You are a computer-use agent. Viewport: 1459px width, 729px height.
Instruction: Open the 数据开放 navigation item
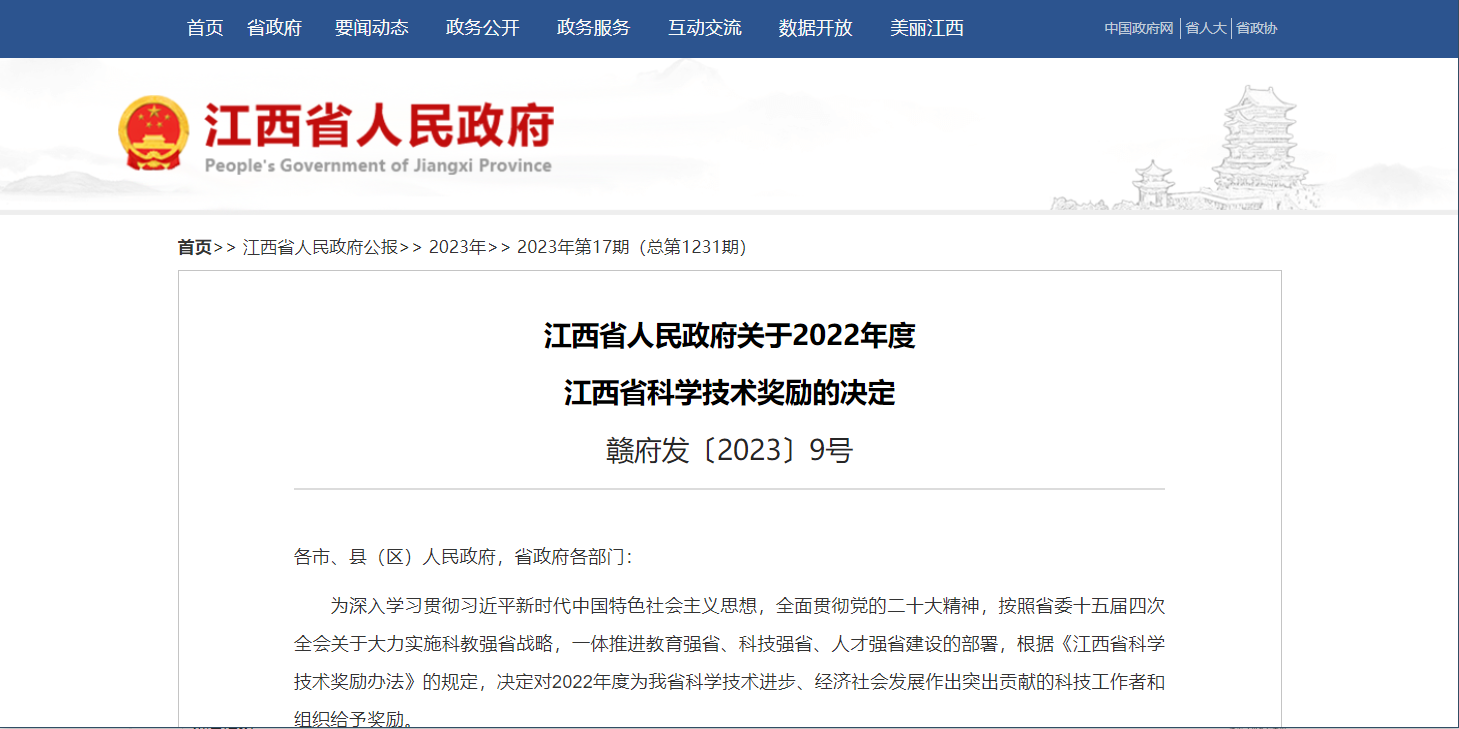pyautogui.click(x=815, y=28)
